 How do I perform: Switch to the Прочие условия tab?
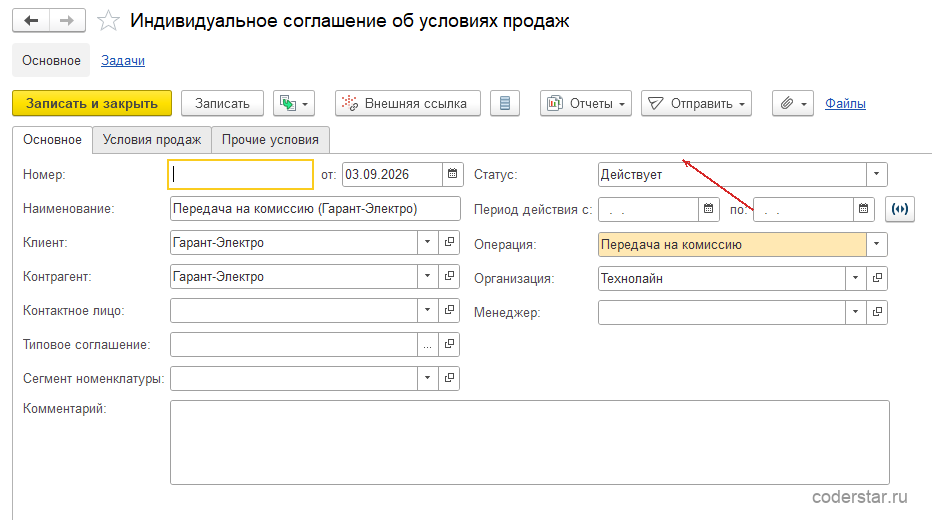coord(270,140)
